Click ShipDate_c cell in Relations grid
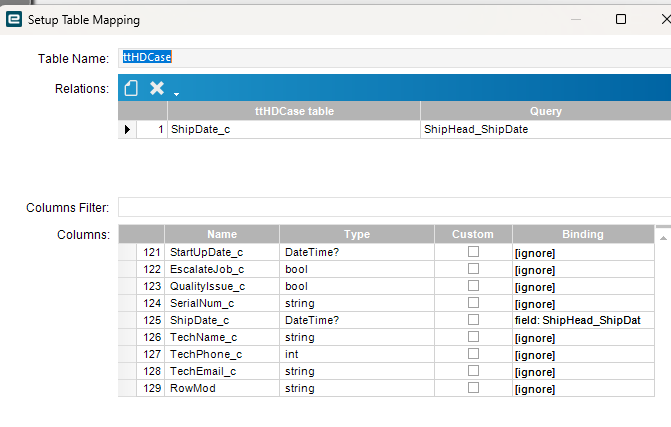Screen dimensions: 671x427 pyautogui.click(x=294, y=129)
